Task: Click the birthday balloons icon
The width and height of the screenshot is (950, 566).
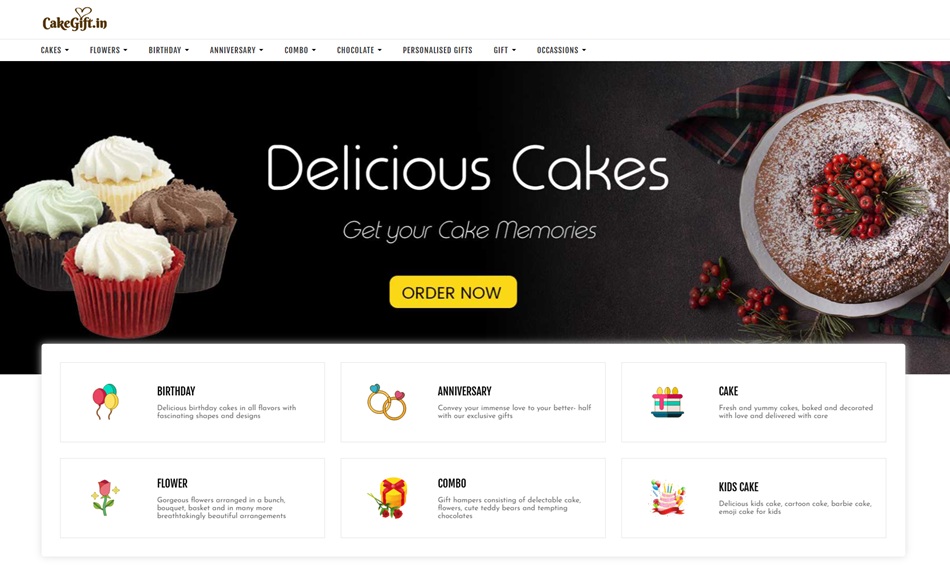Action: pyautogui.click(x=105, y=401)
